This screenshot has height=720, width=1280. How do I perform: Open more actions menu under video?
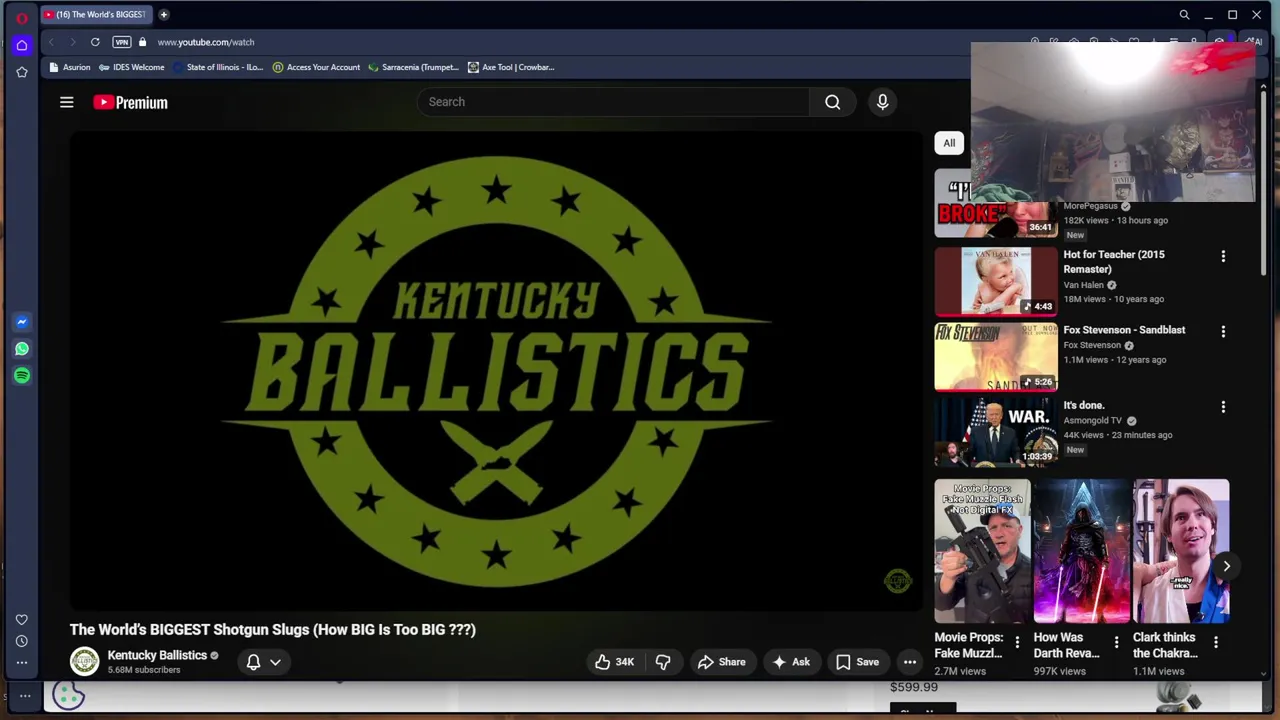pos(910,662)
